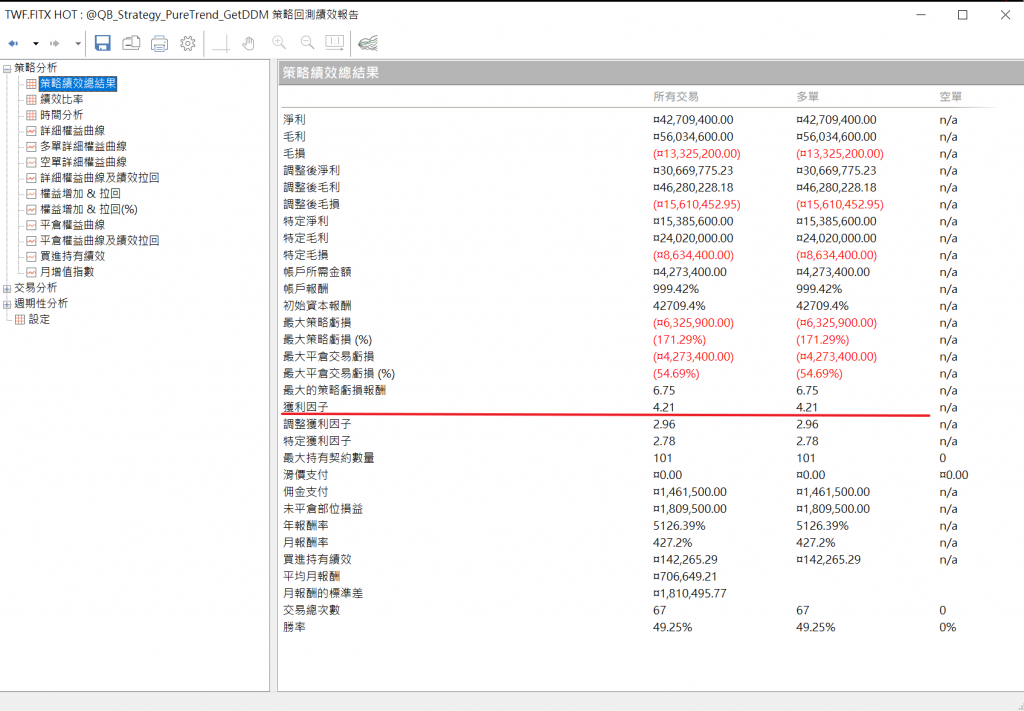Select 績效比率 in the tree
The image size is (1024, 711).
pyautogui.click(x=61, y=100)
